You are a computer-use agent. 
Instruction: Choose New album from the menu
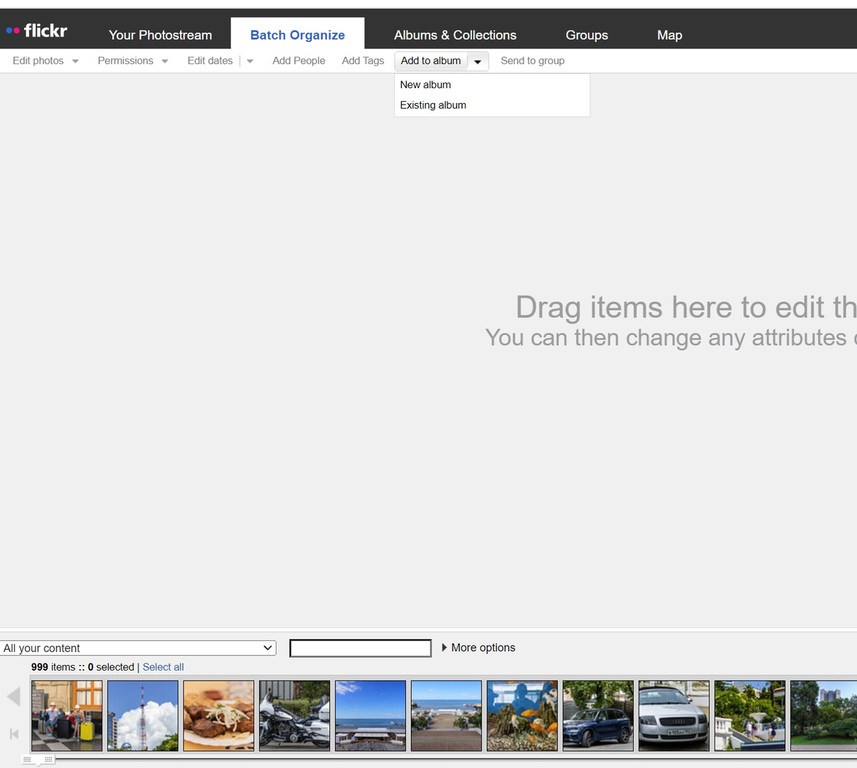(426, 85)
